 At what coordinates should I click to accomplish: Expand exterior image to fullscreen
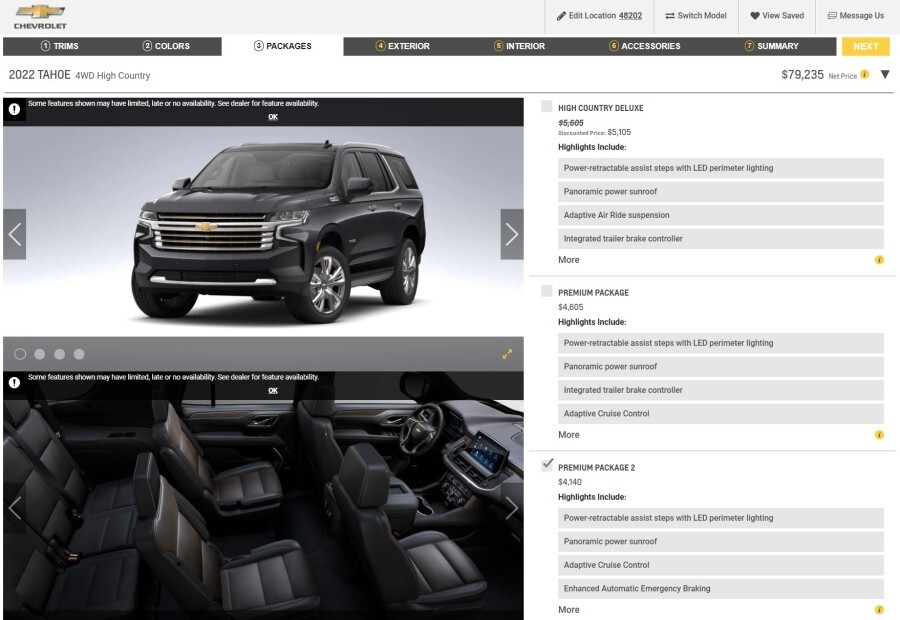pos(507,354)
